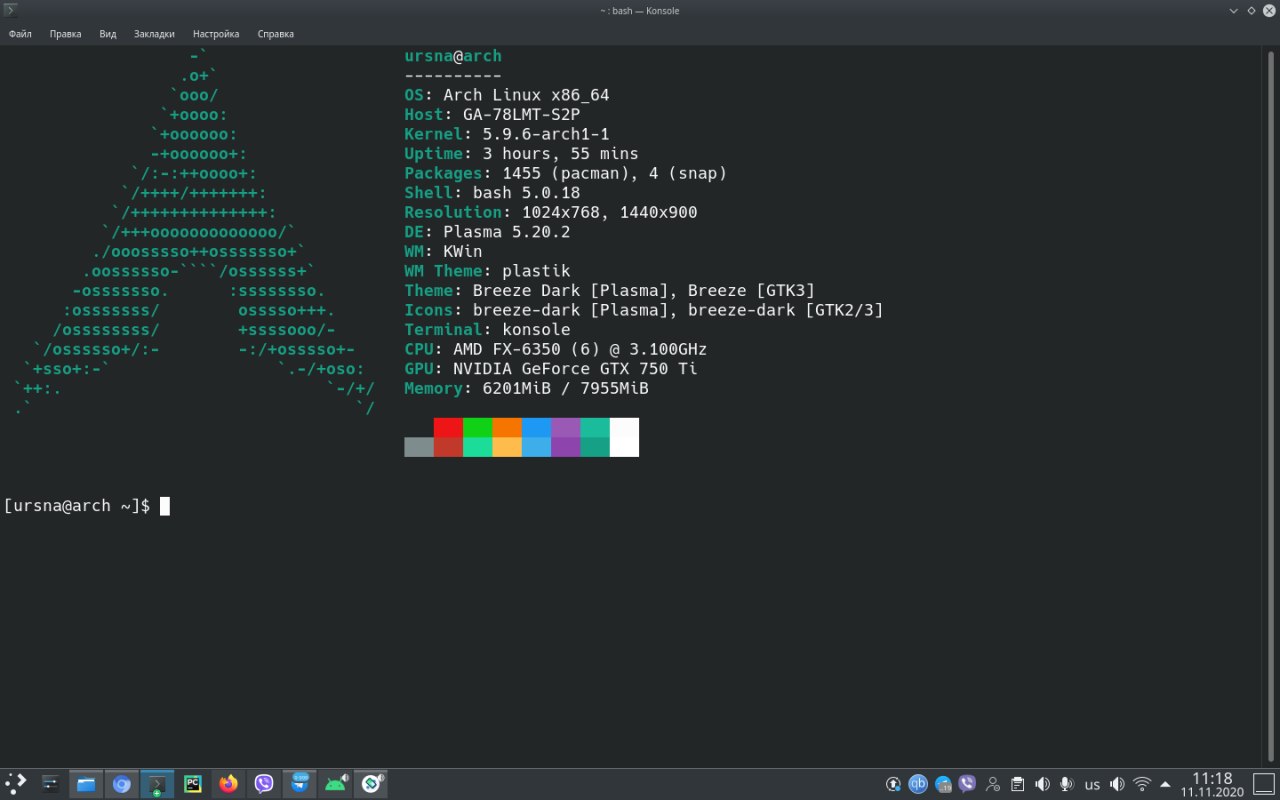This screenshot has height=800, width=1280.
Task: Click the Show Desktop button
Action: pyautogui.click(x=1264, y=784)
